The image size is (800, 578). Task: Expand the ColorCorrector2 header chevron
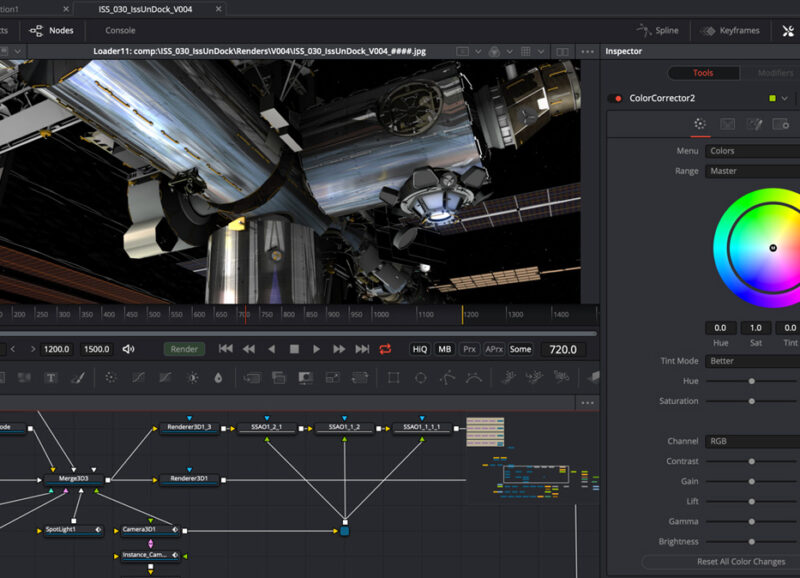tap(785, 98)
